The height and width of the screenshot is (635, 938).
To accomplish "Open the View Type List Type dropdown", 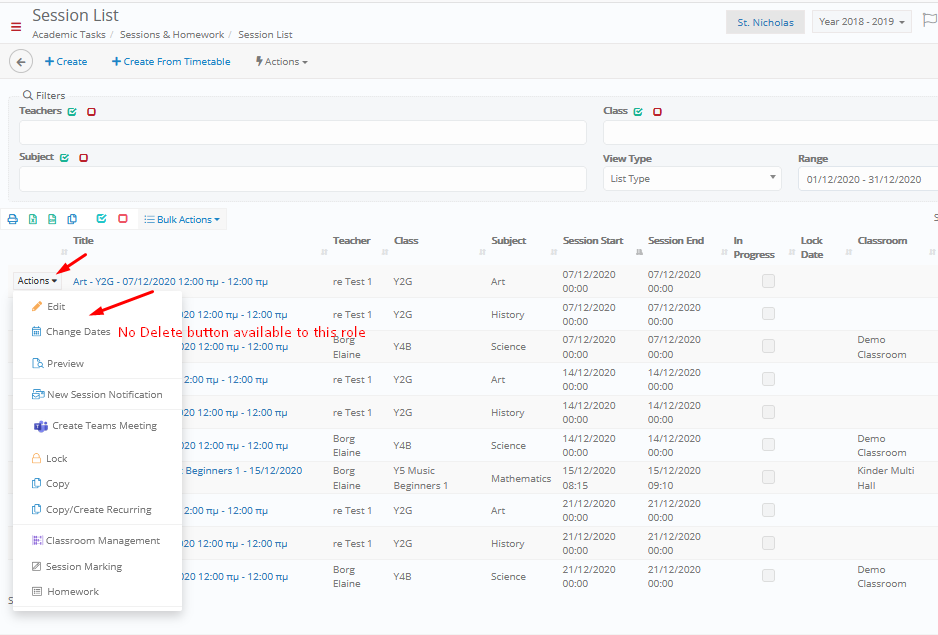I will point(692,178).
